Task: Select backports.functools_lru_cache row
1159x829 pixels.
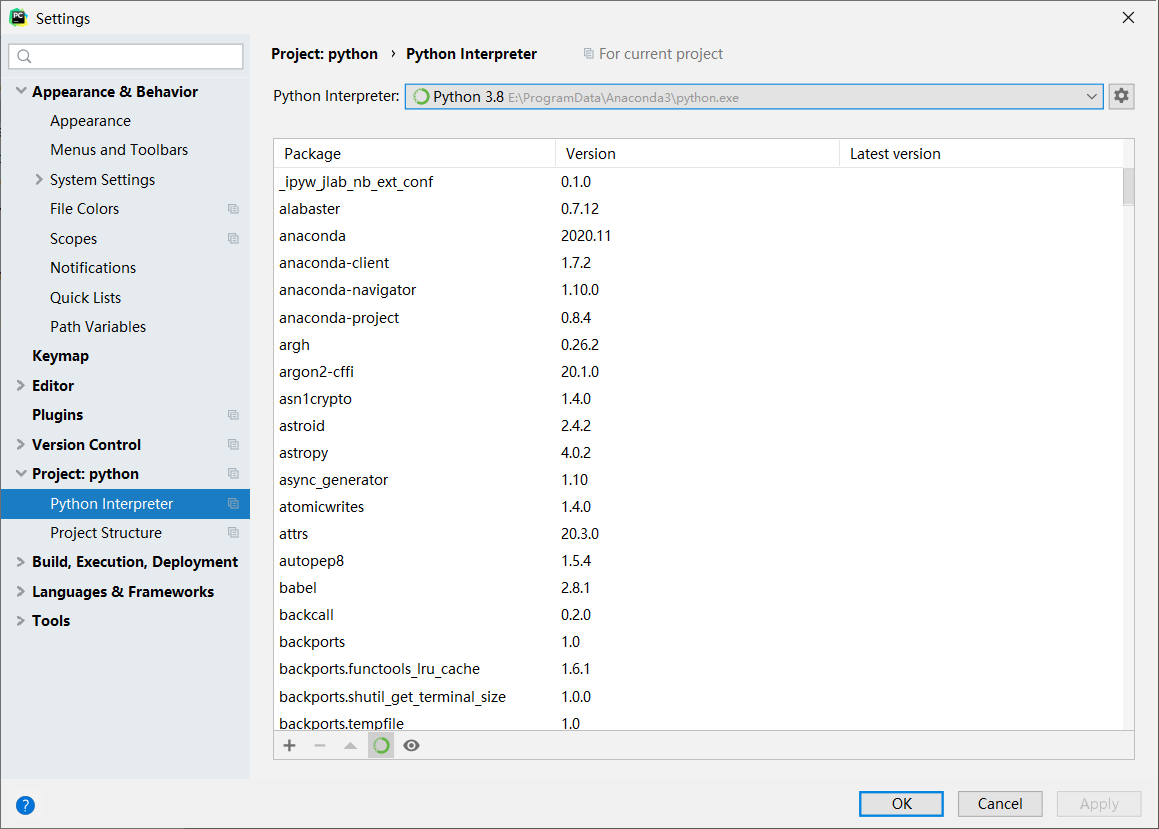Action: click(699, 669)
